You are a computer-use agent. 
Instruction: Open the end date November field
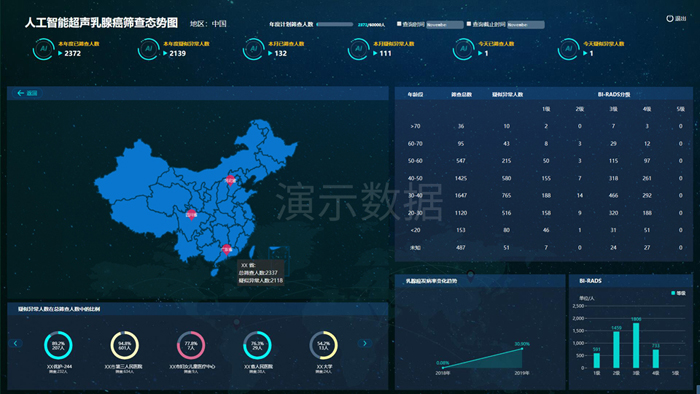(x=525, y=25)
